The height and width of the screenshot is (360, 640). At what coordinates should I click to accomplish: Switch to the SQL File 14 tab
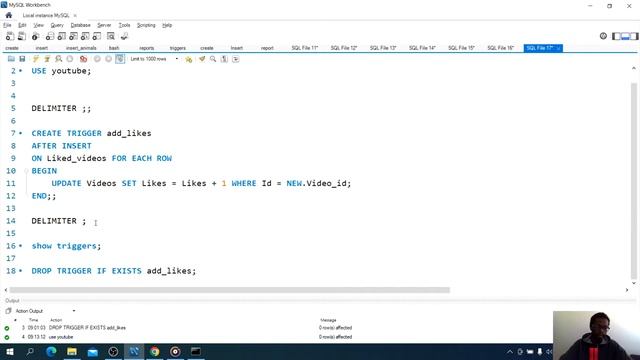coord(422,48)
